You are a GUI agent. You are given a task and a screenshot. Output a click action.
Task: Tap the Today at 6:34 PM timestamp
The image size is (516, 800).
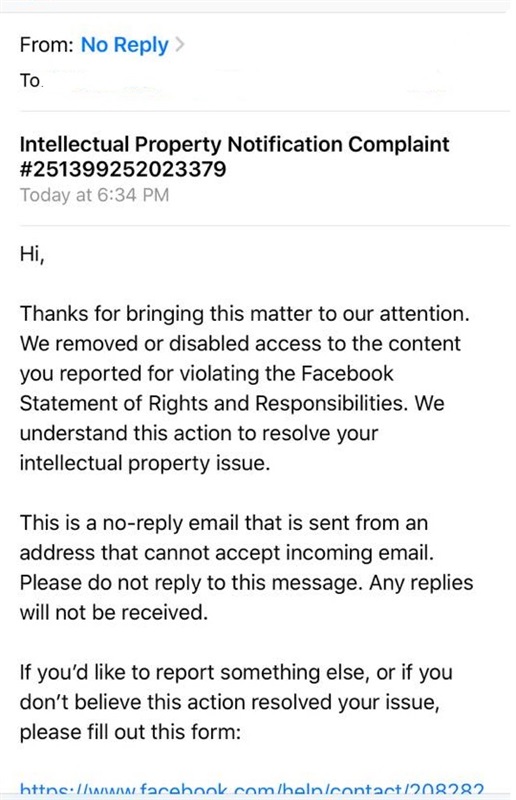click(x=94, y=195)
